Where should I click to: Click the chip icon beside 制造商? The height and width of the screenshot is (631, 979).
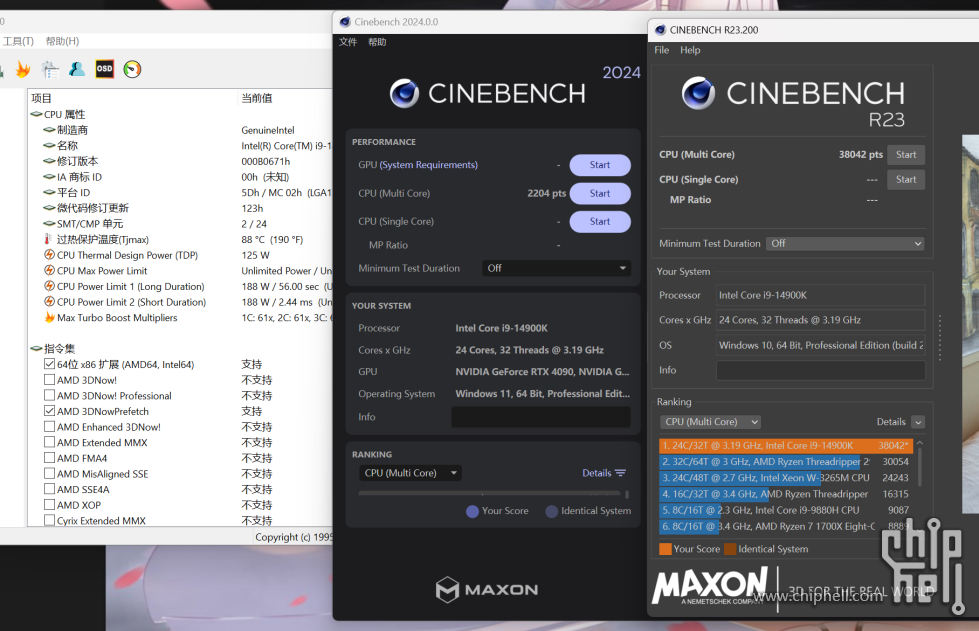coord(49,130)
